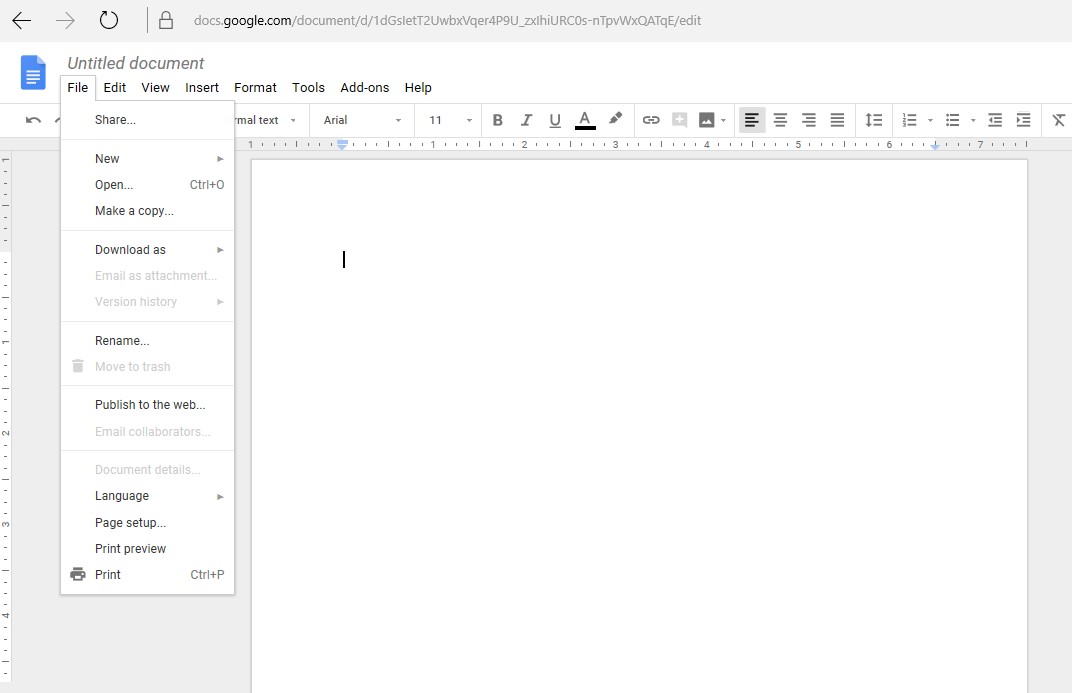Click the Insert link icon
This screenshot has height=693, width=1072.
pos(651,120)
